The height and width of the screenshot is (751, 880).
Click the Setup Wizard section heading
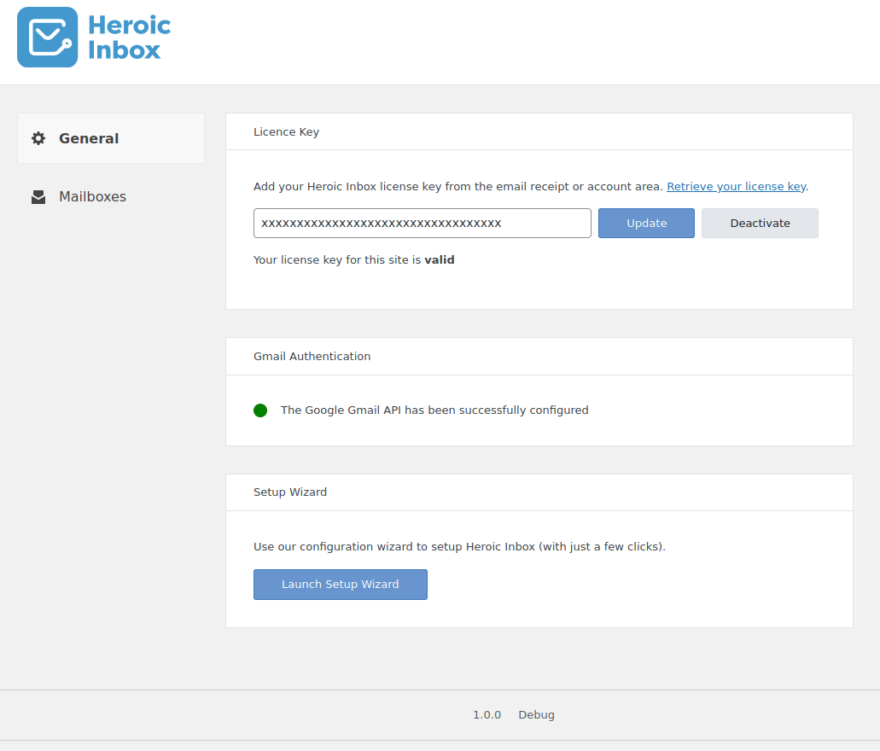click(x=290, y=492)
